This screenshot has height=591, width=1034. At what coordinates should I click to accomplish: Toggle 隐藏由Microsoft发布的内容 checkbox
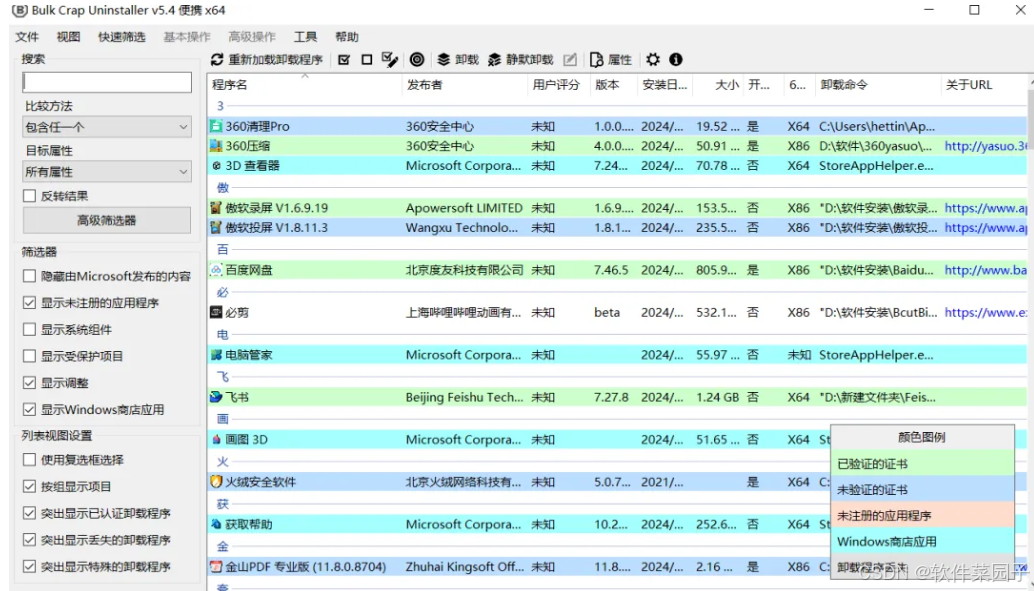[x=29, y=276]
